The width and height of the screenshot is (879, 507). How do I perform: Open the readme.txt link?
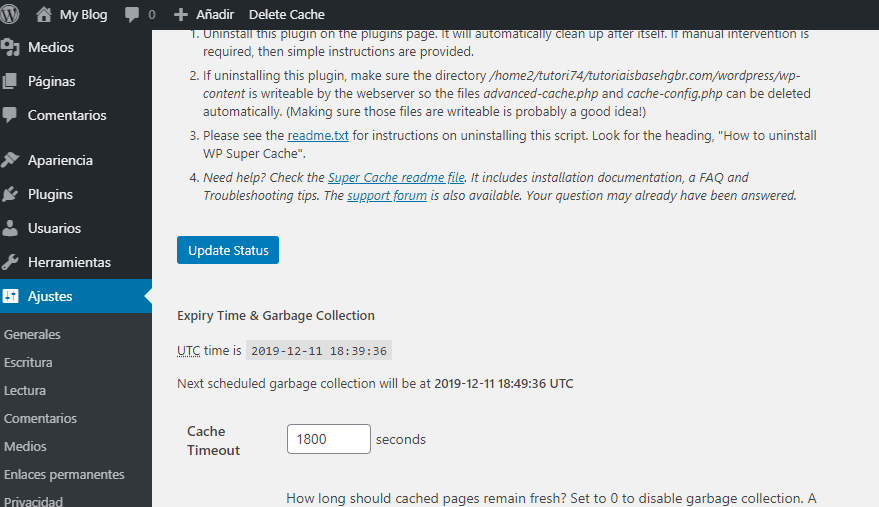coord(318,136)
